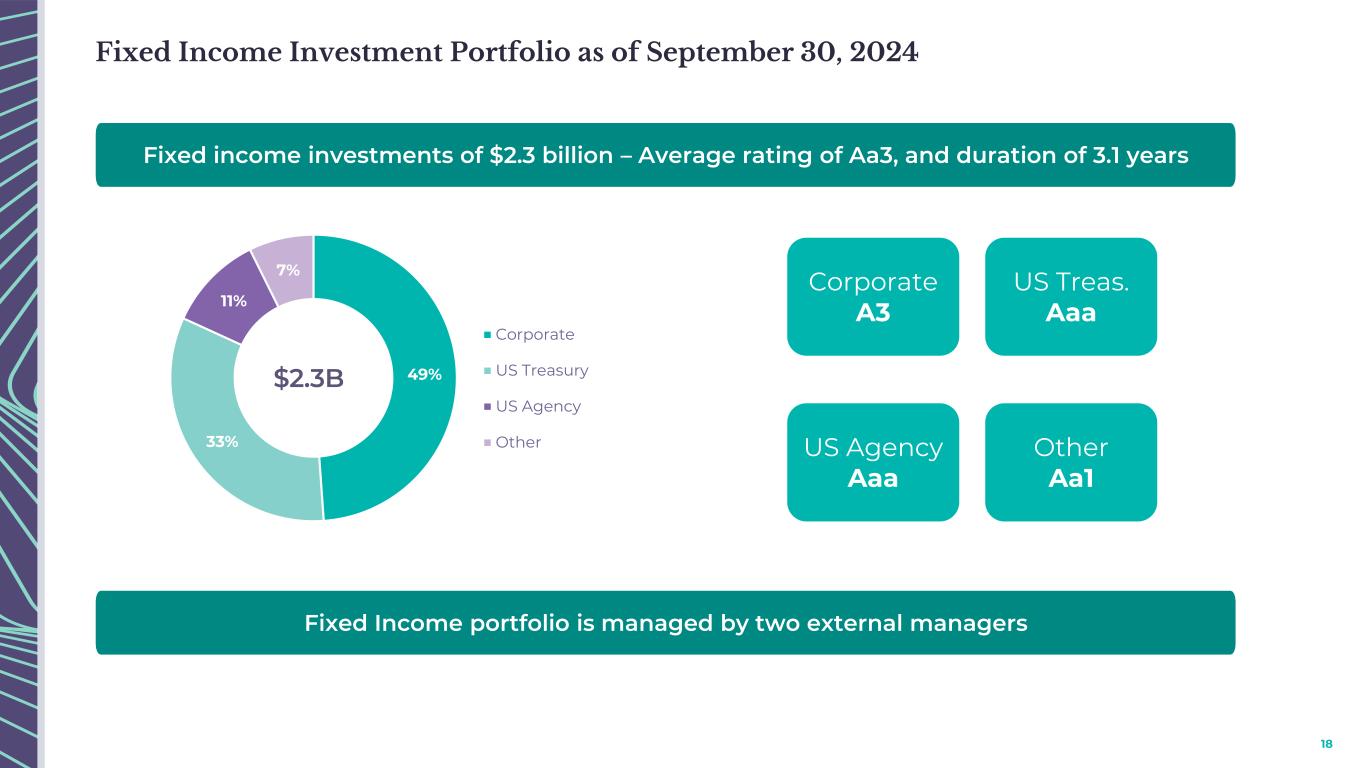The width and height of the screenshot is (1365, 768).
Task: Click the US Treasury legend color square
Action: (487, 371)
